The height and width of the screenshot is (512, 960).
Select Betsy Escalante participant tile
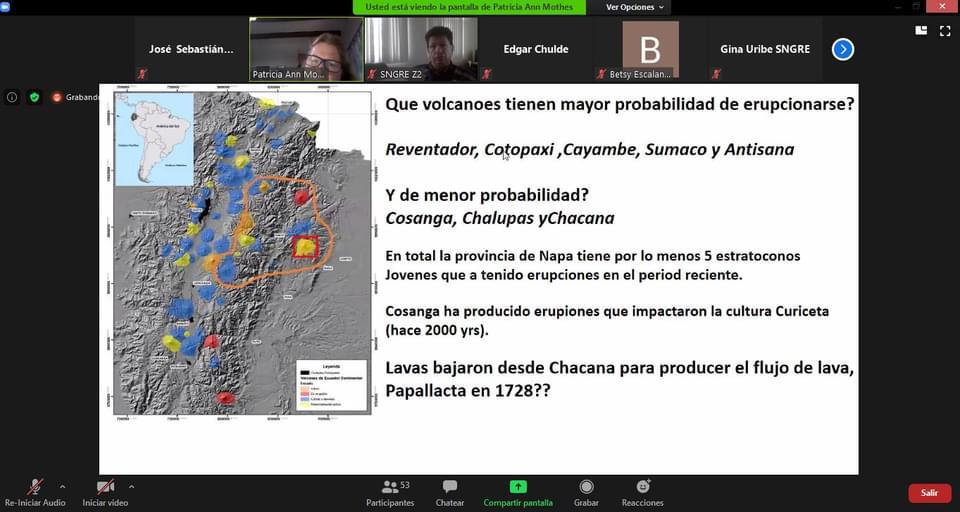(650, 49)
